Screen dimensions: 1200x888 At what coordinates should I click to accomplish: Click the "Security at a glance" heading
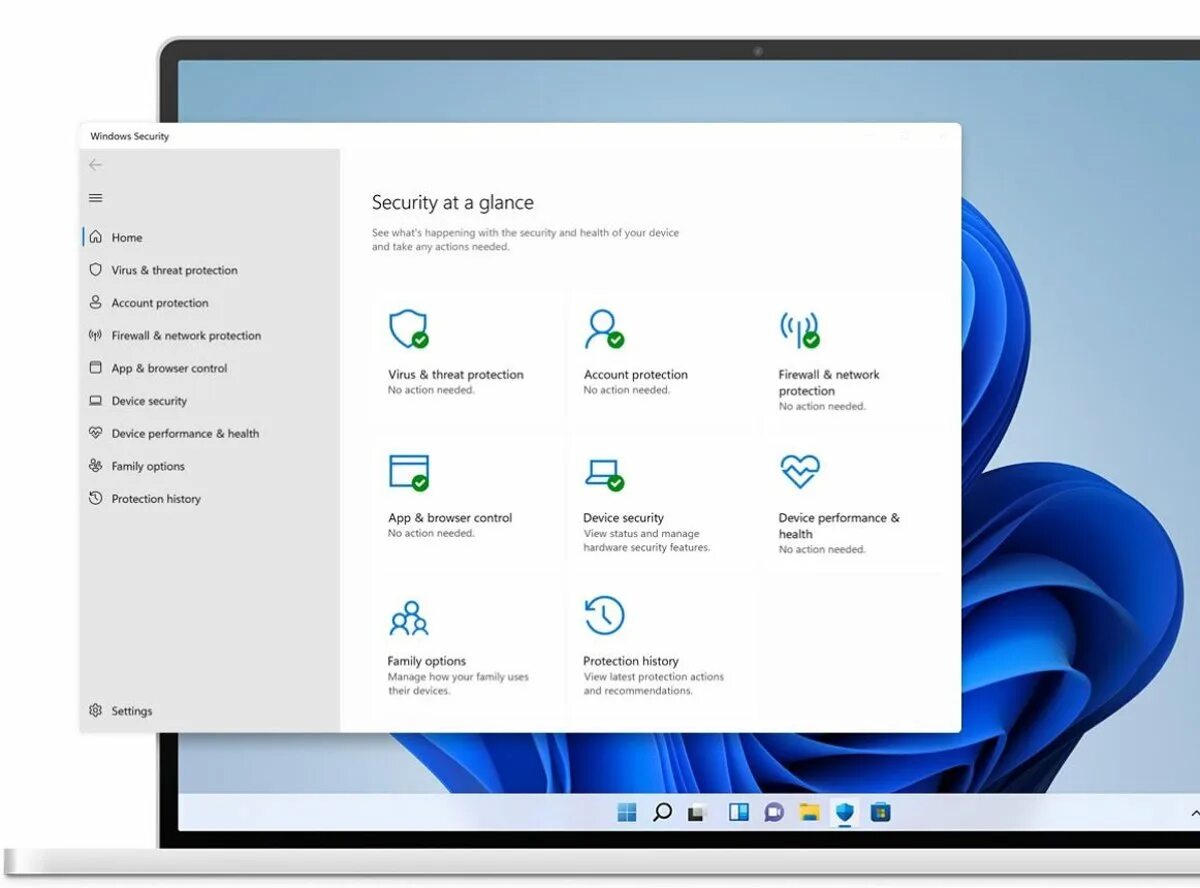(453, 202)
